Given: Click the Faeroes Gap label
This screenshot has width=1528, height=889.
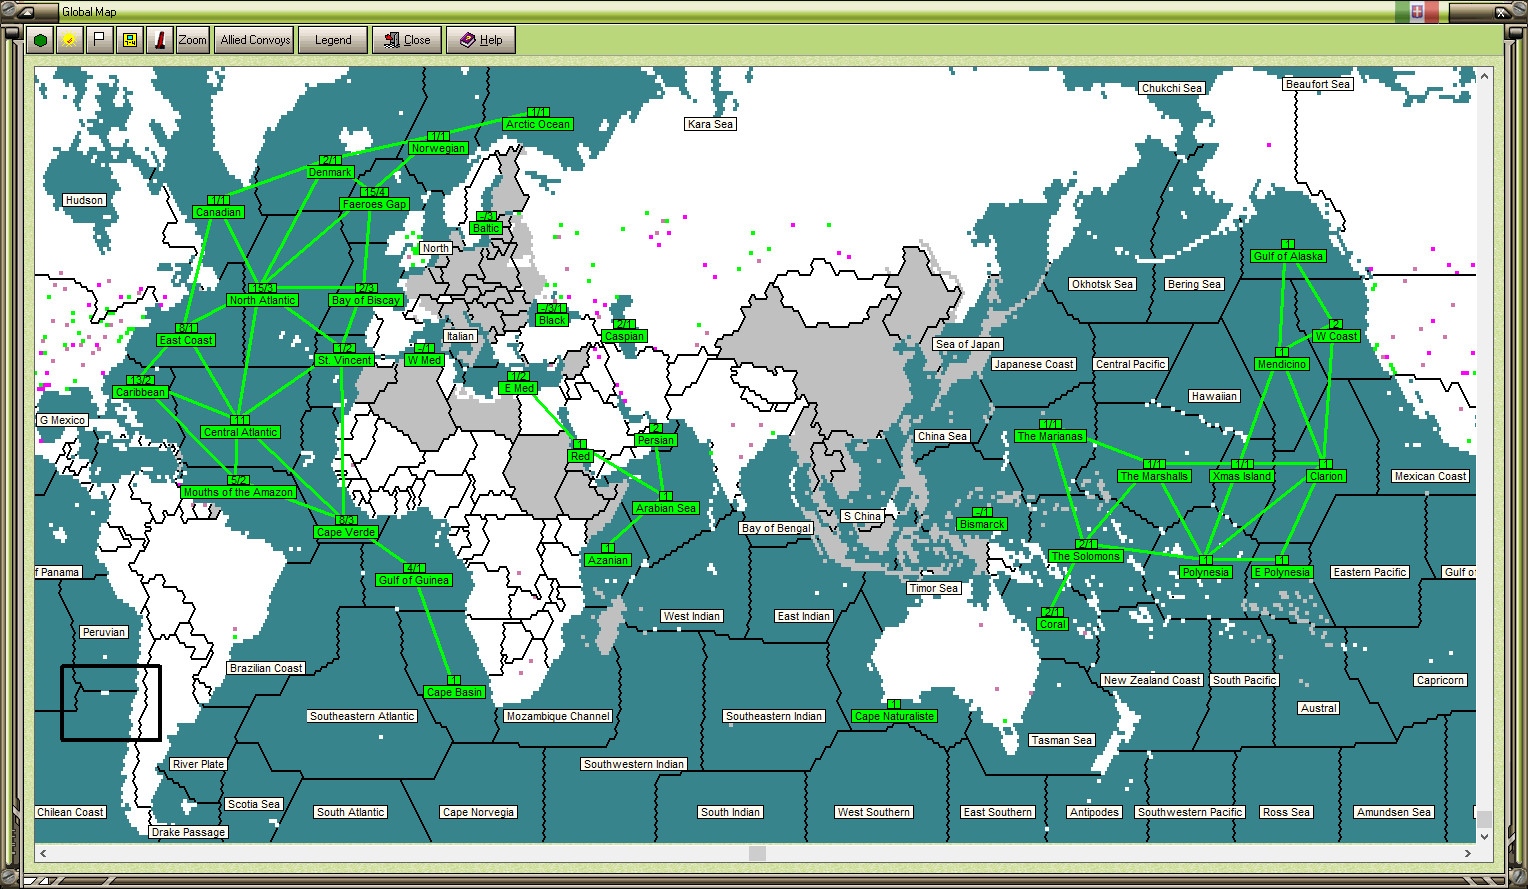Looking at the screenshot, I should [374, 204].
